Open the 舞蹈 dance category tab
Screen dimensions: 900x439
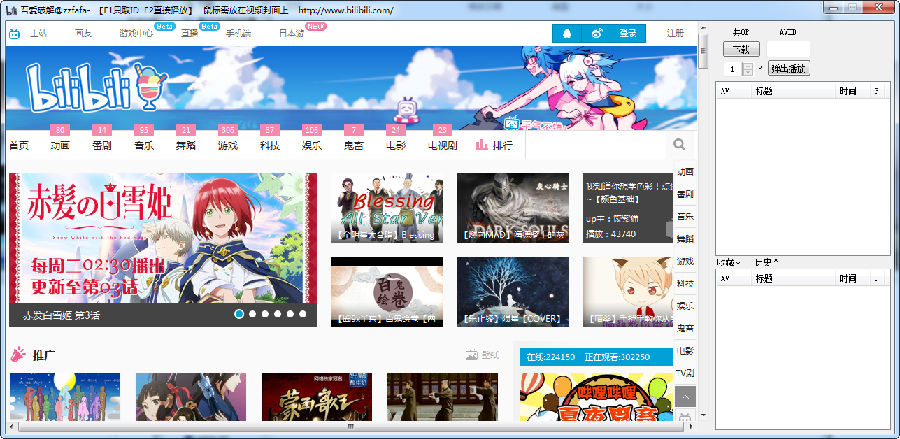point(185,145)
